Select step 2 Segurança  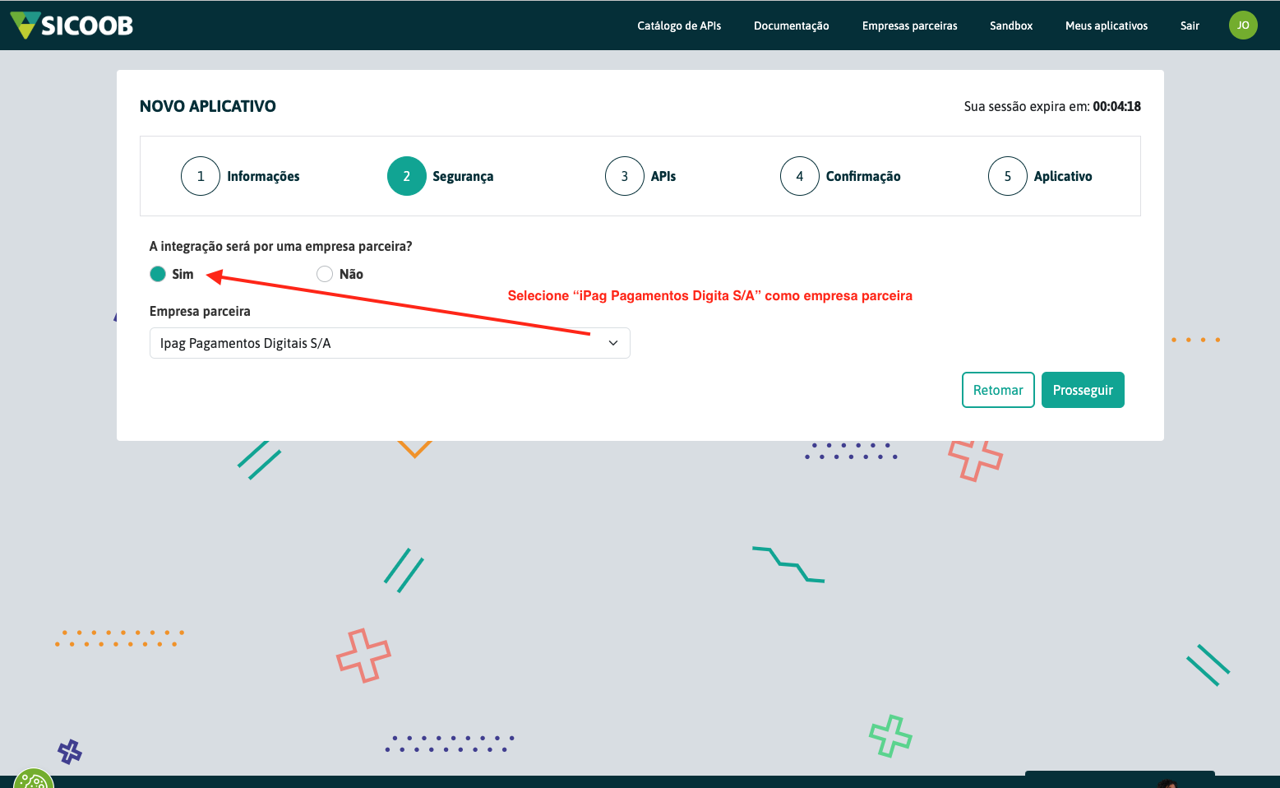click(440, 176)
